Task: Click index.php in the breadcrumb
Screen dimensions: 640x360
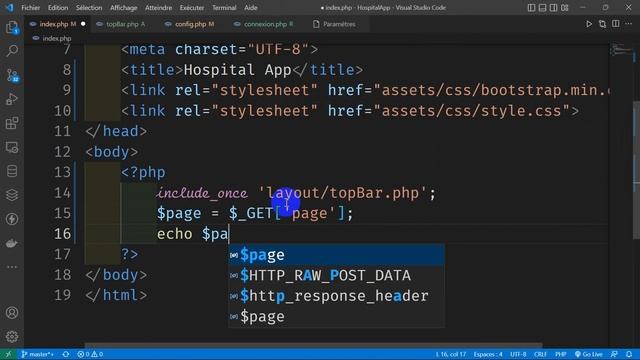Action: [x=57, y=38]
